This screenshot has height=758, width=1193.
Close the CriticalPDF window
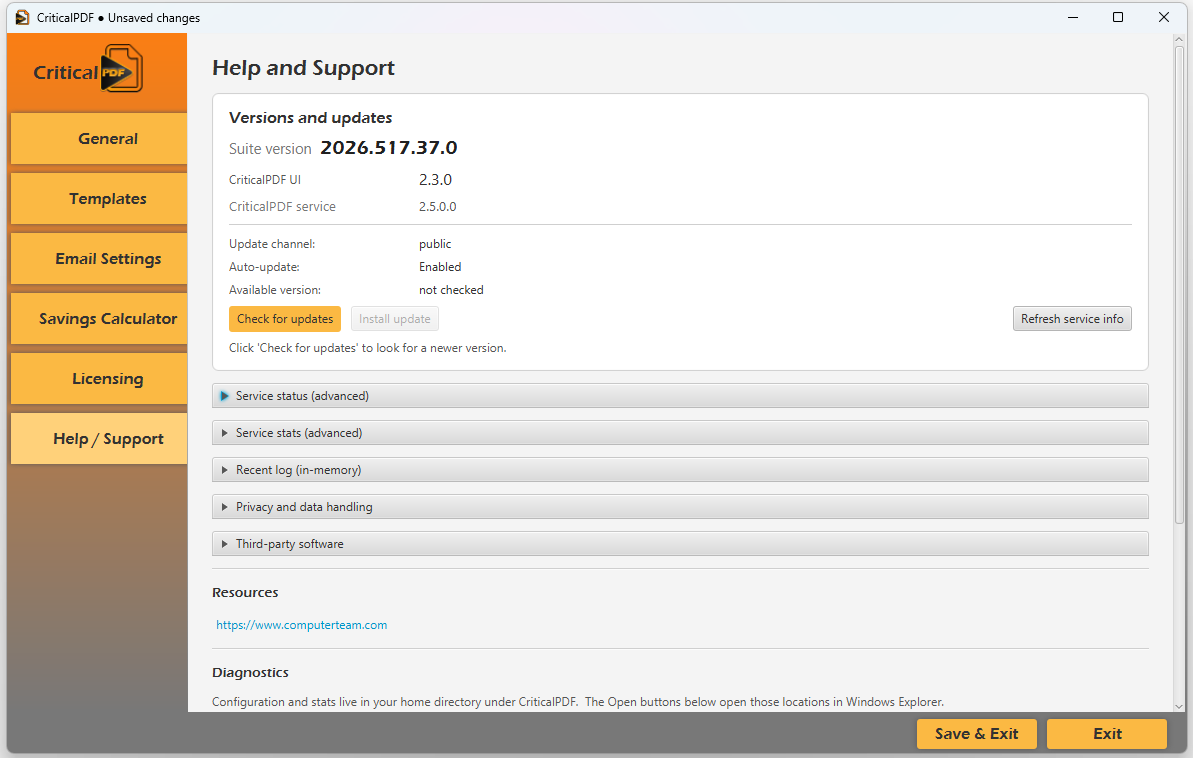pyautogui.click(x=1163, y=17)
